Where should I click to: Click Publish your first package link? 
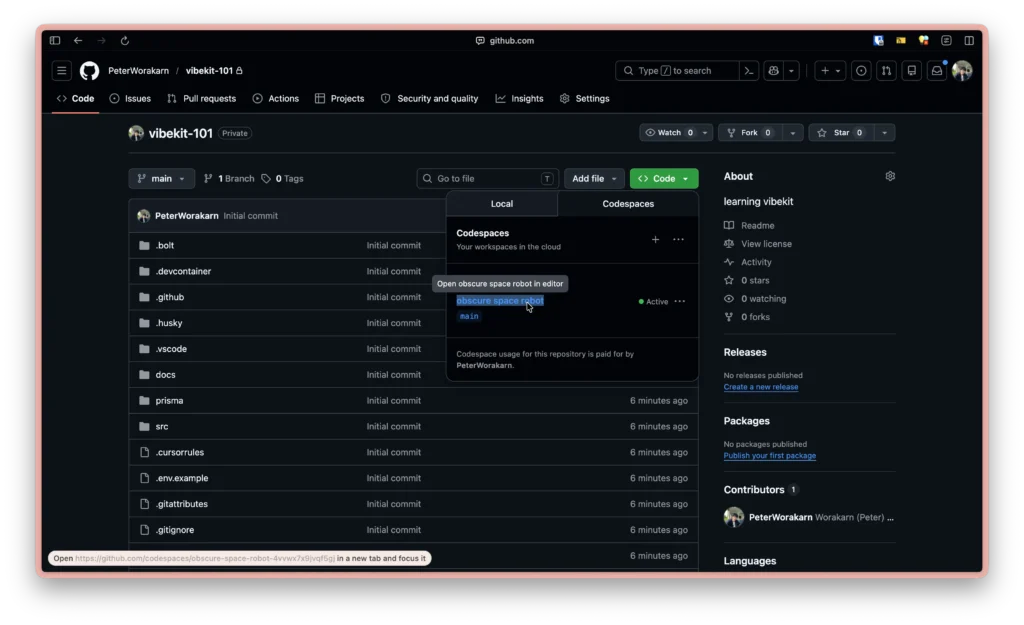[769, 456]
